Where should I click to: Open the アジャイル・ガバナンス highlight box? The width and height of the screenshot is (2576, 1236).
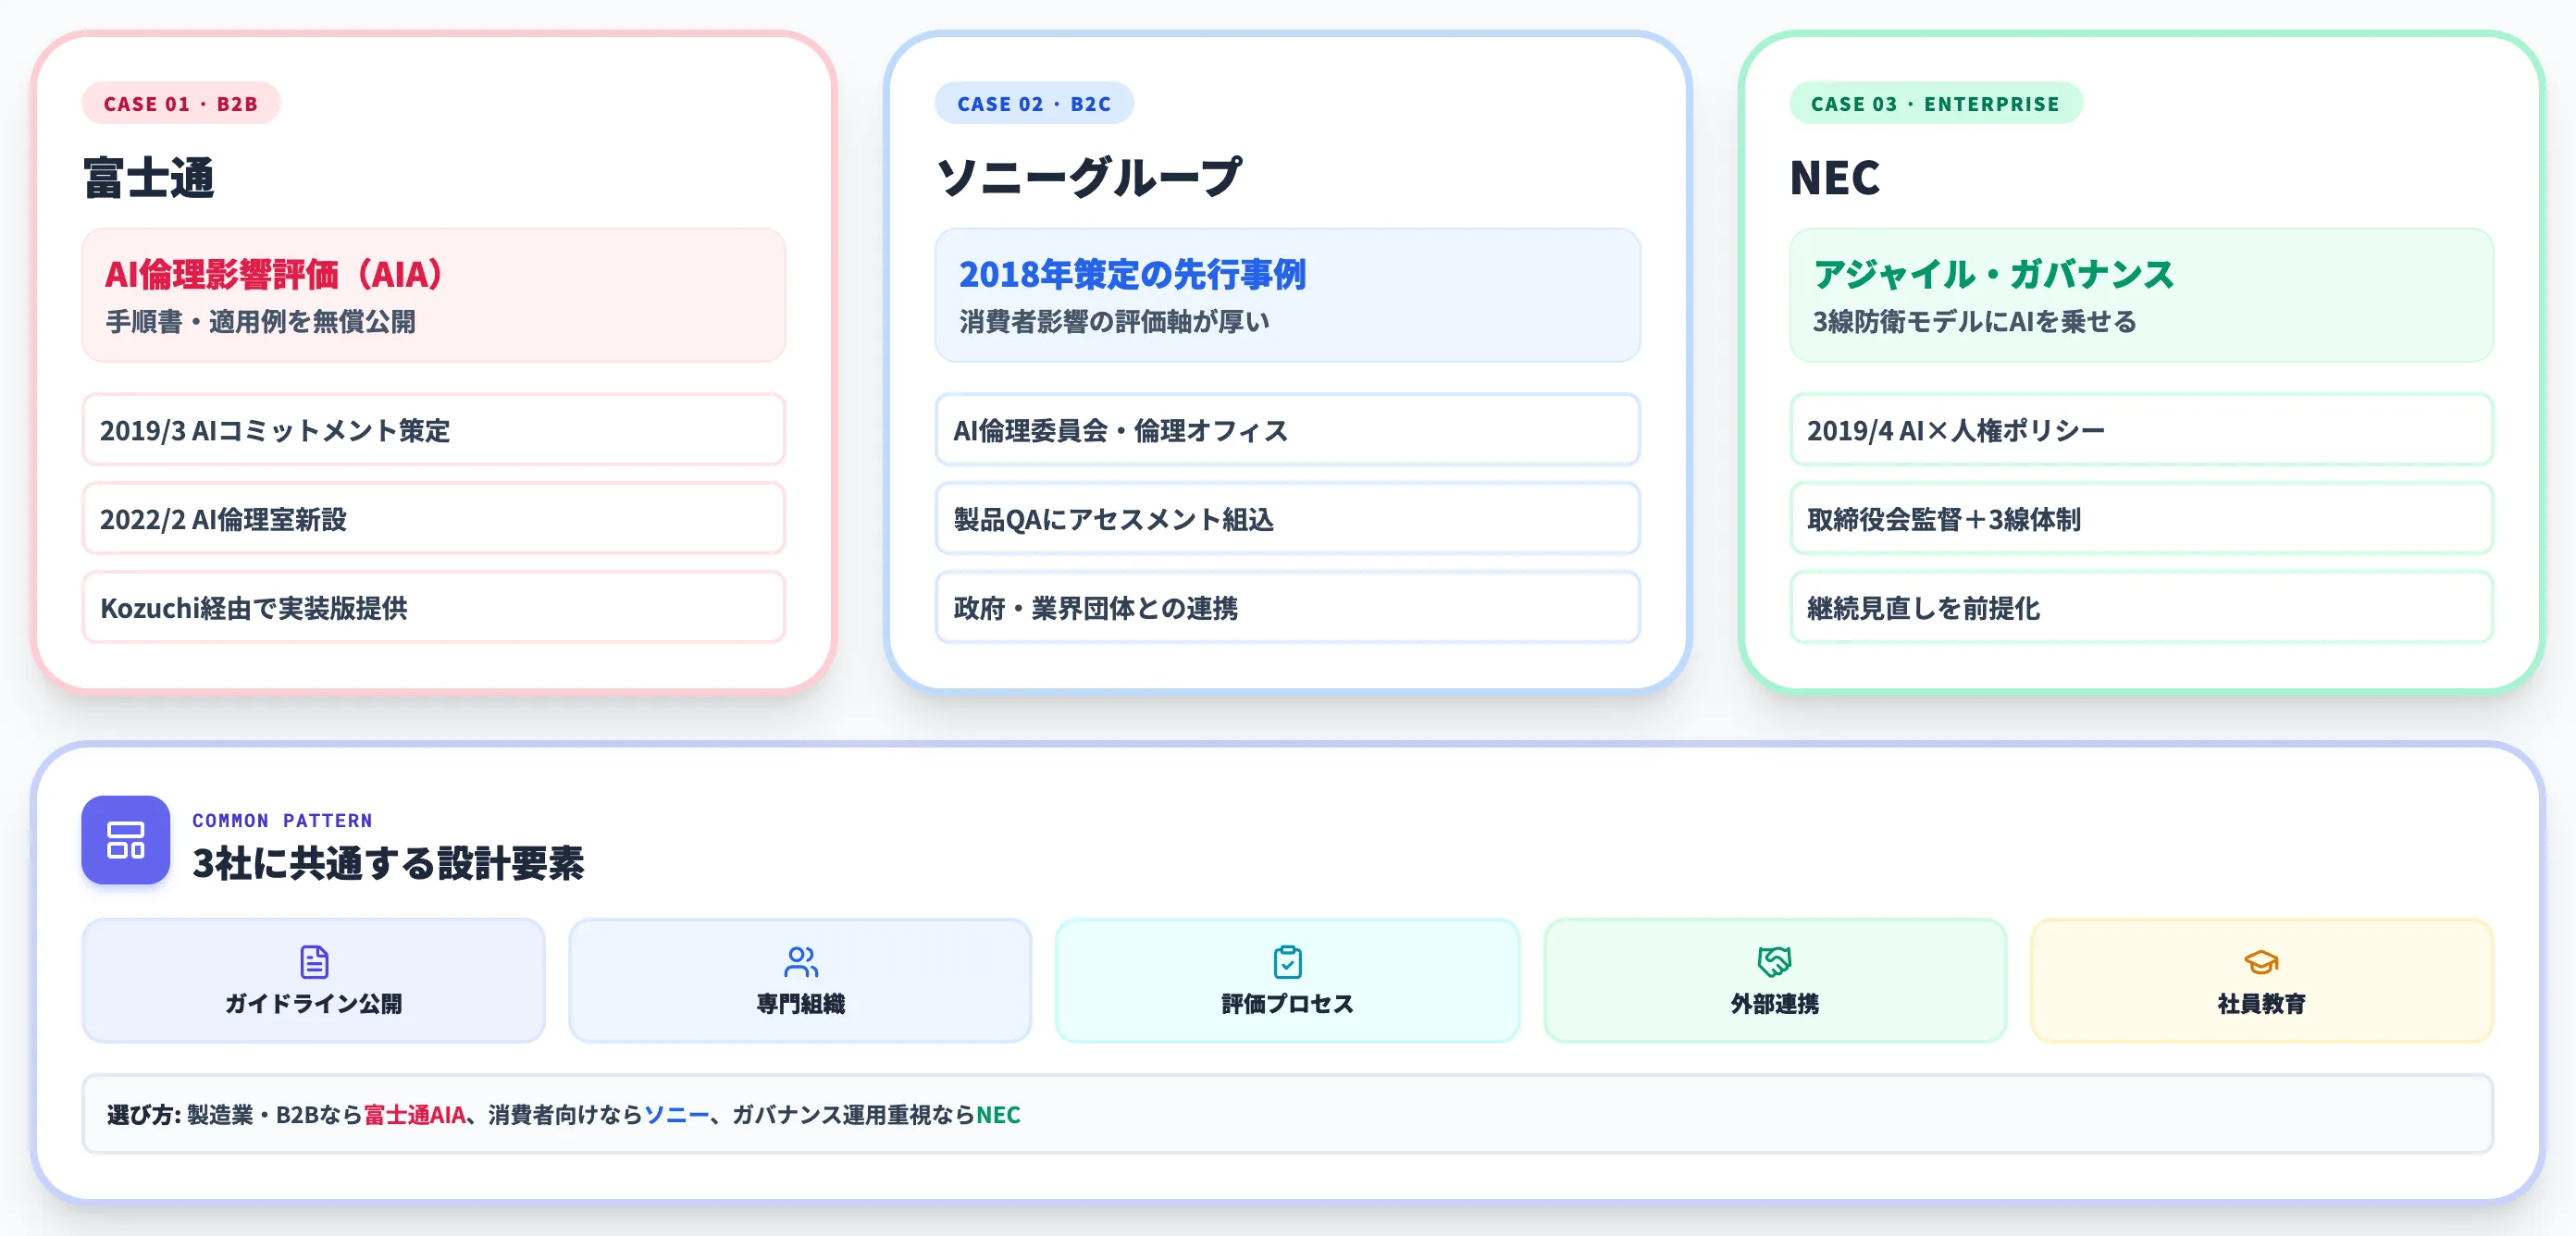click(x=2141, y=295)
